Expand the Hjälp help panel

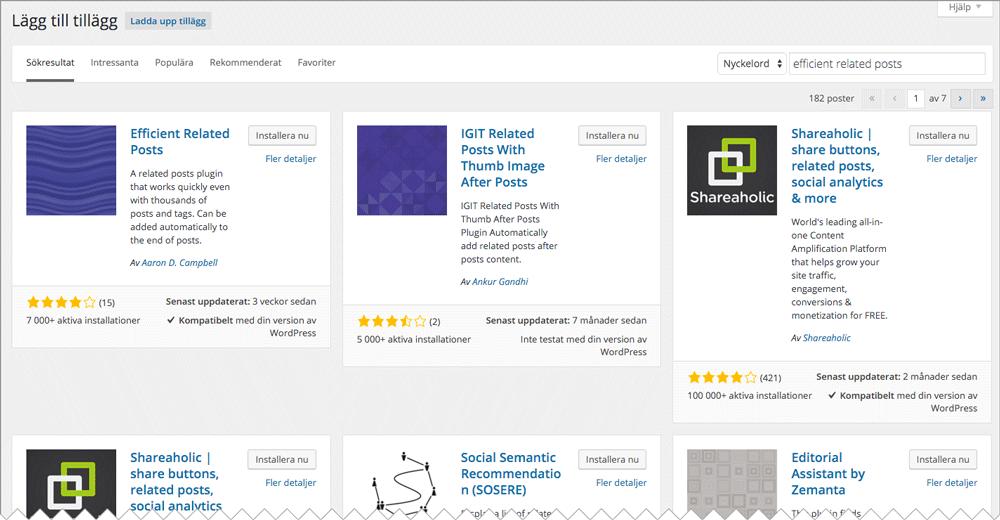[x=964, y=8]
